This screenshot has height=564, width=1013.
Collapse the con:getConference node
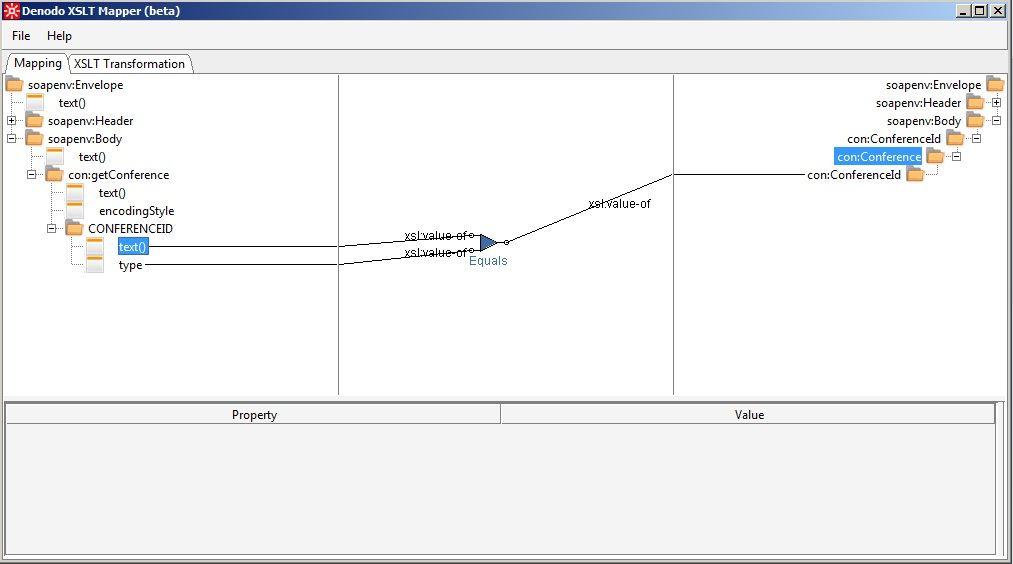click(x=31, y=175)
